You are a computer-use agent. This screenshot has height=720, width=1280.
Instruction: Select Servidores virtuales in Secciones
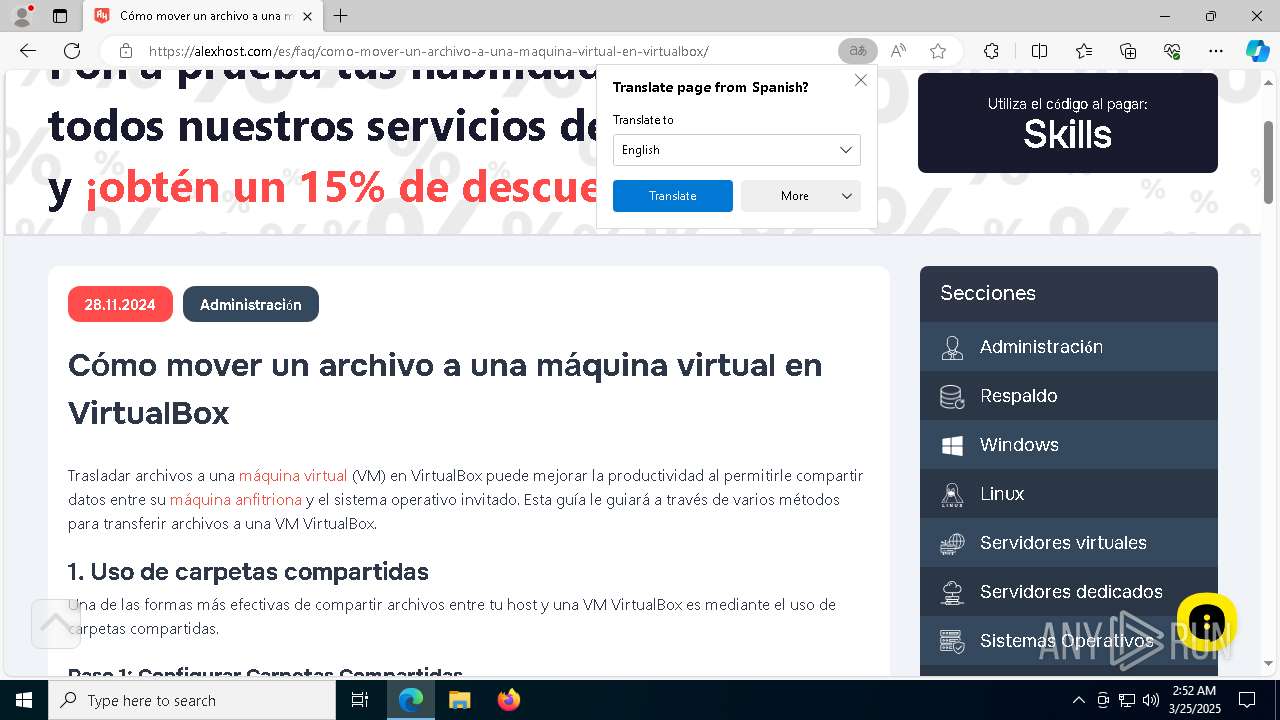point(1069,543)
